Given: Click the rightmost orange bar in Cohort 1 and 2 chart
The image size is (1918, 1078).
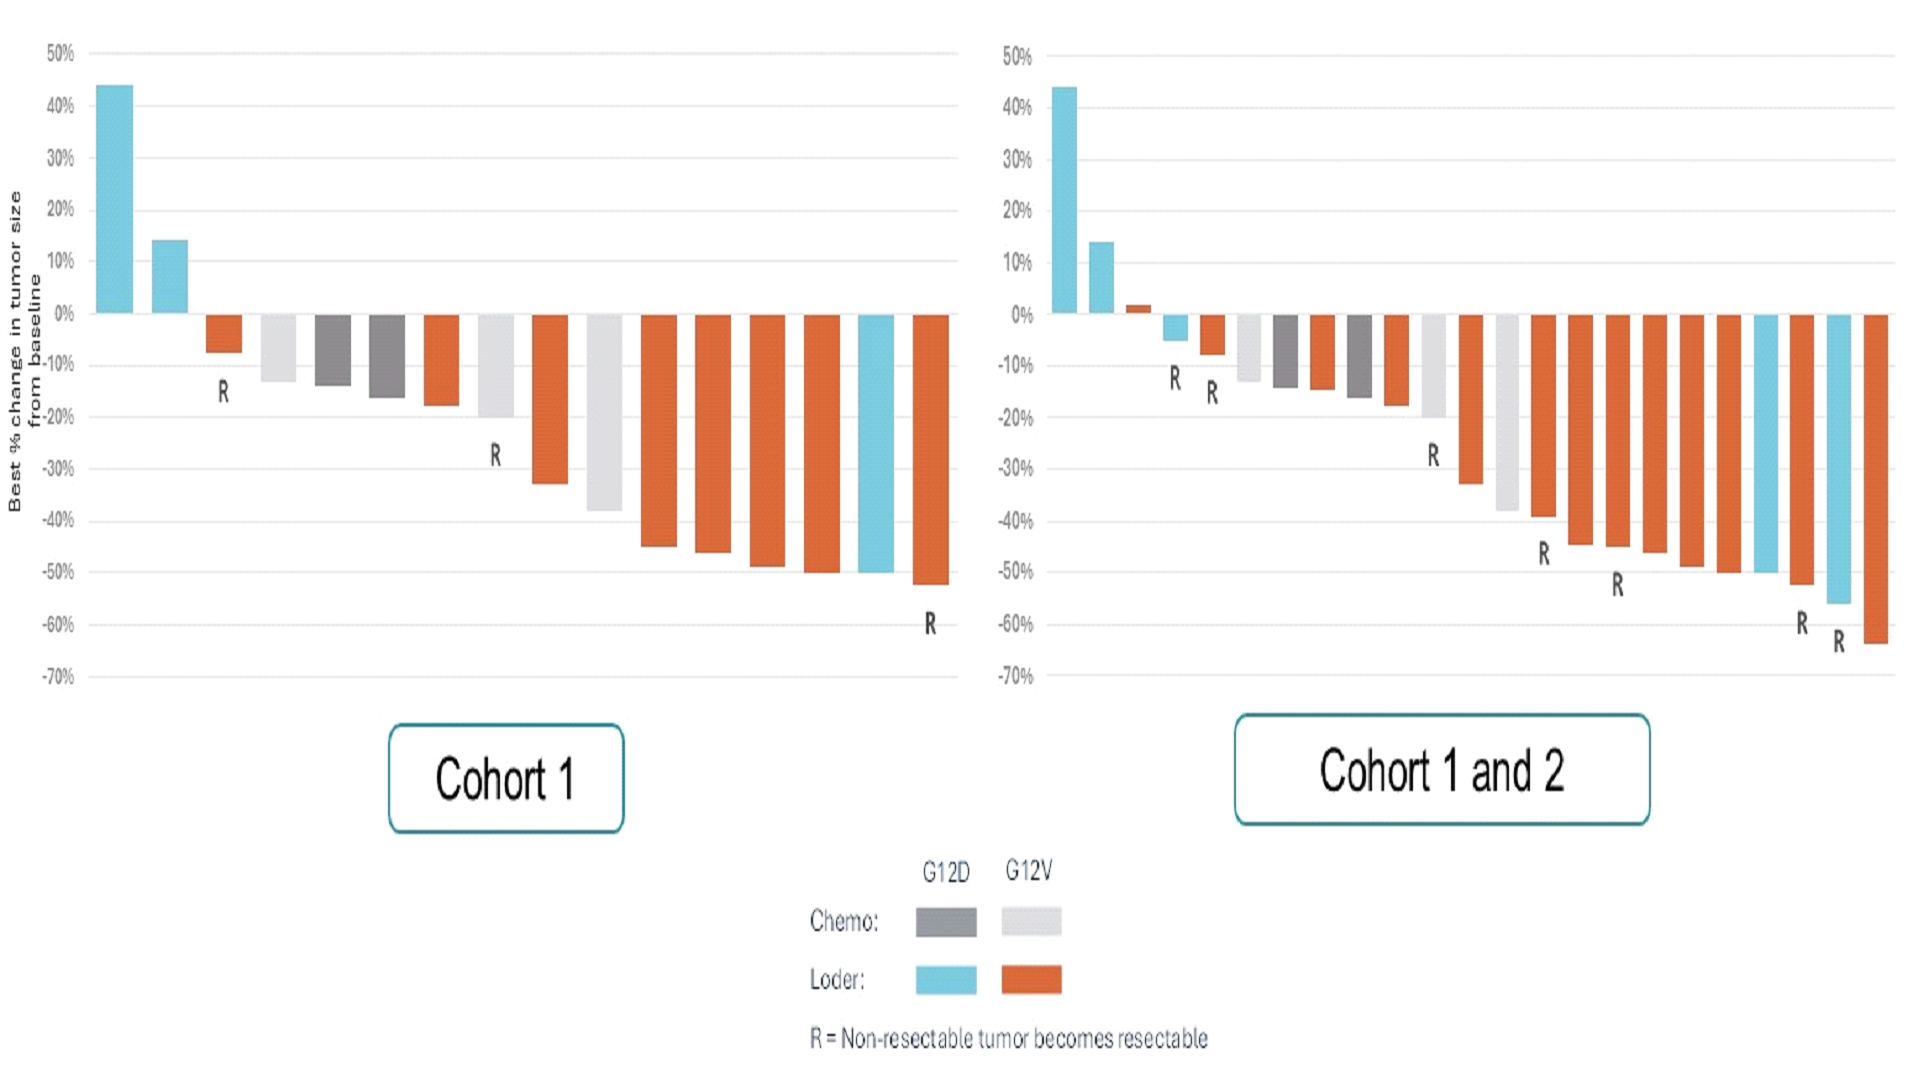Looking at the screenshot, I should pyautogui.click(x=1875, y=478).
